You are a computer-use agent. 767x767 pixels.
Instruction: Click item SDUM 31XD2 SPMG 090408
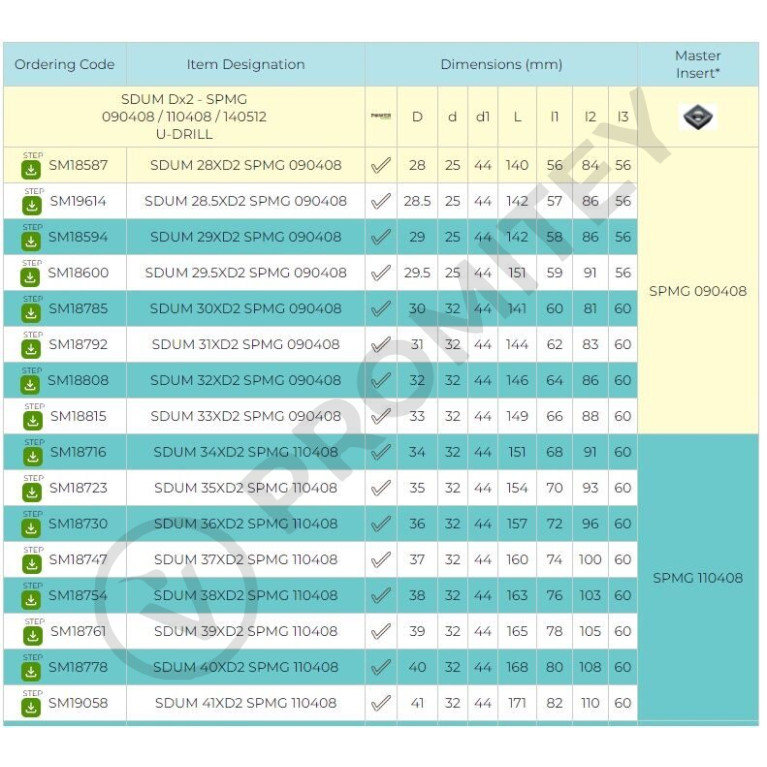(x=246, y=344)
